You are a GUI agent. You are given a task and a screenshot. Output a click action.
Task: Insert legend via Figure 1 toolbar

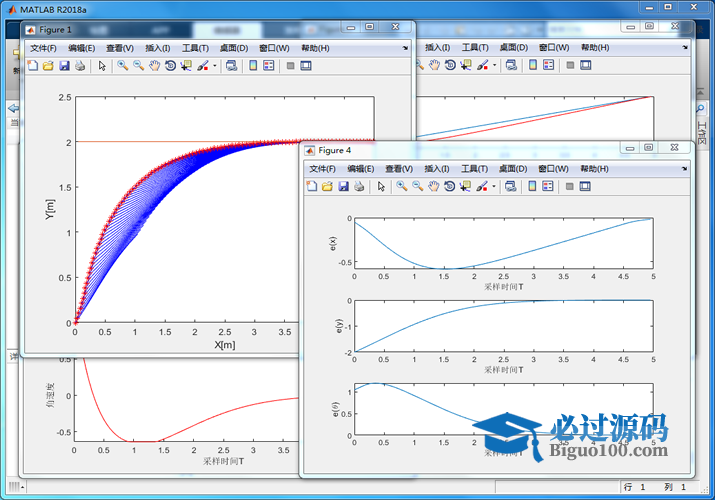tap(269, 66)
